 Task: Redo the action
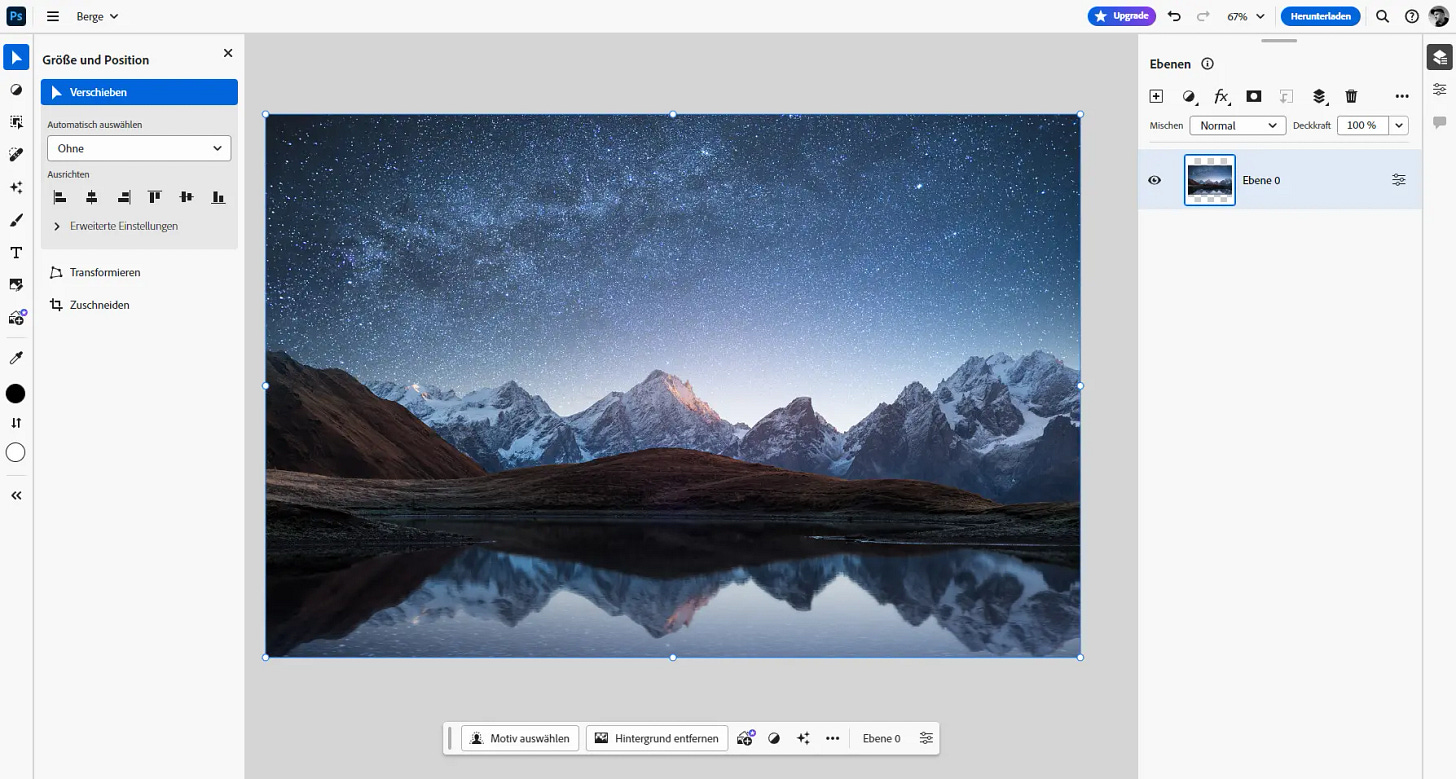pyautogui.click(x=1203, y=16)
